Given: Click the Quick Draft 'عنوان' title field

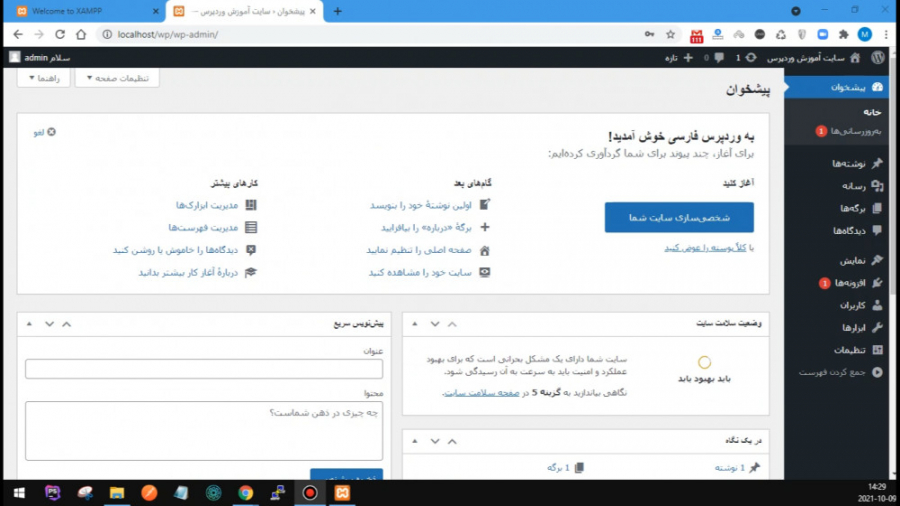Looking at the screenshot, I should (204, 369).
